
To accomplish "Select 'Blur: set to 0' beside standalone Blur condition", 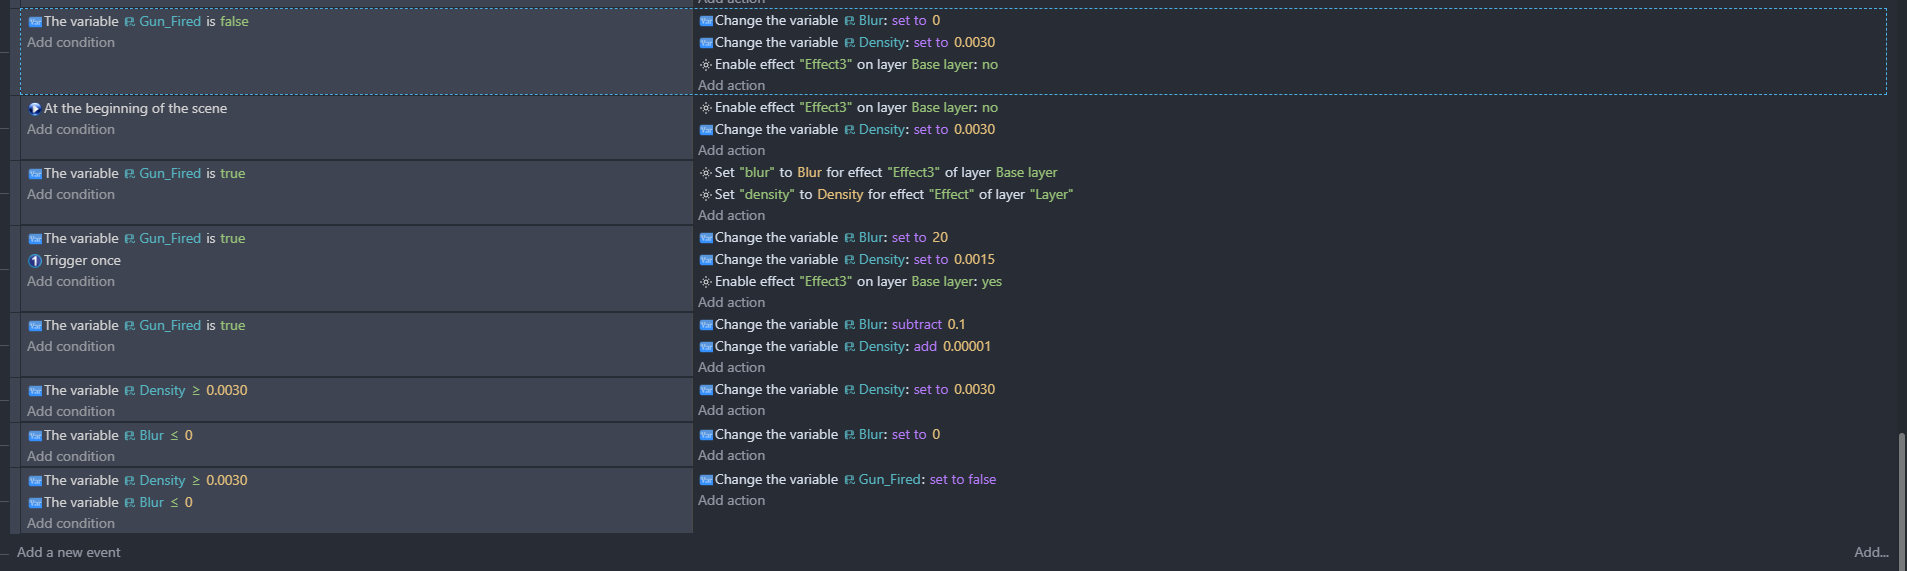I will (819, 435).
